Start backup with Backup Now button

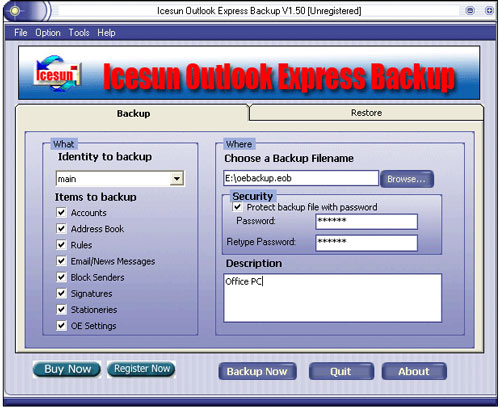coord(257,371)
